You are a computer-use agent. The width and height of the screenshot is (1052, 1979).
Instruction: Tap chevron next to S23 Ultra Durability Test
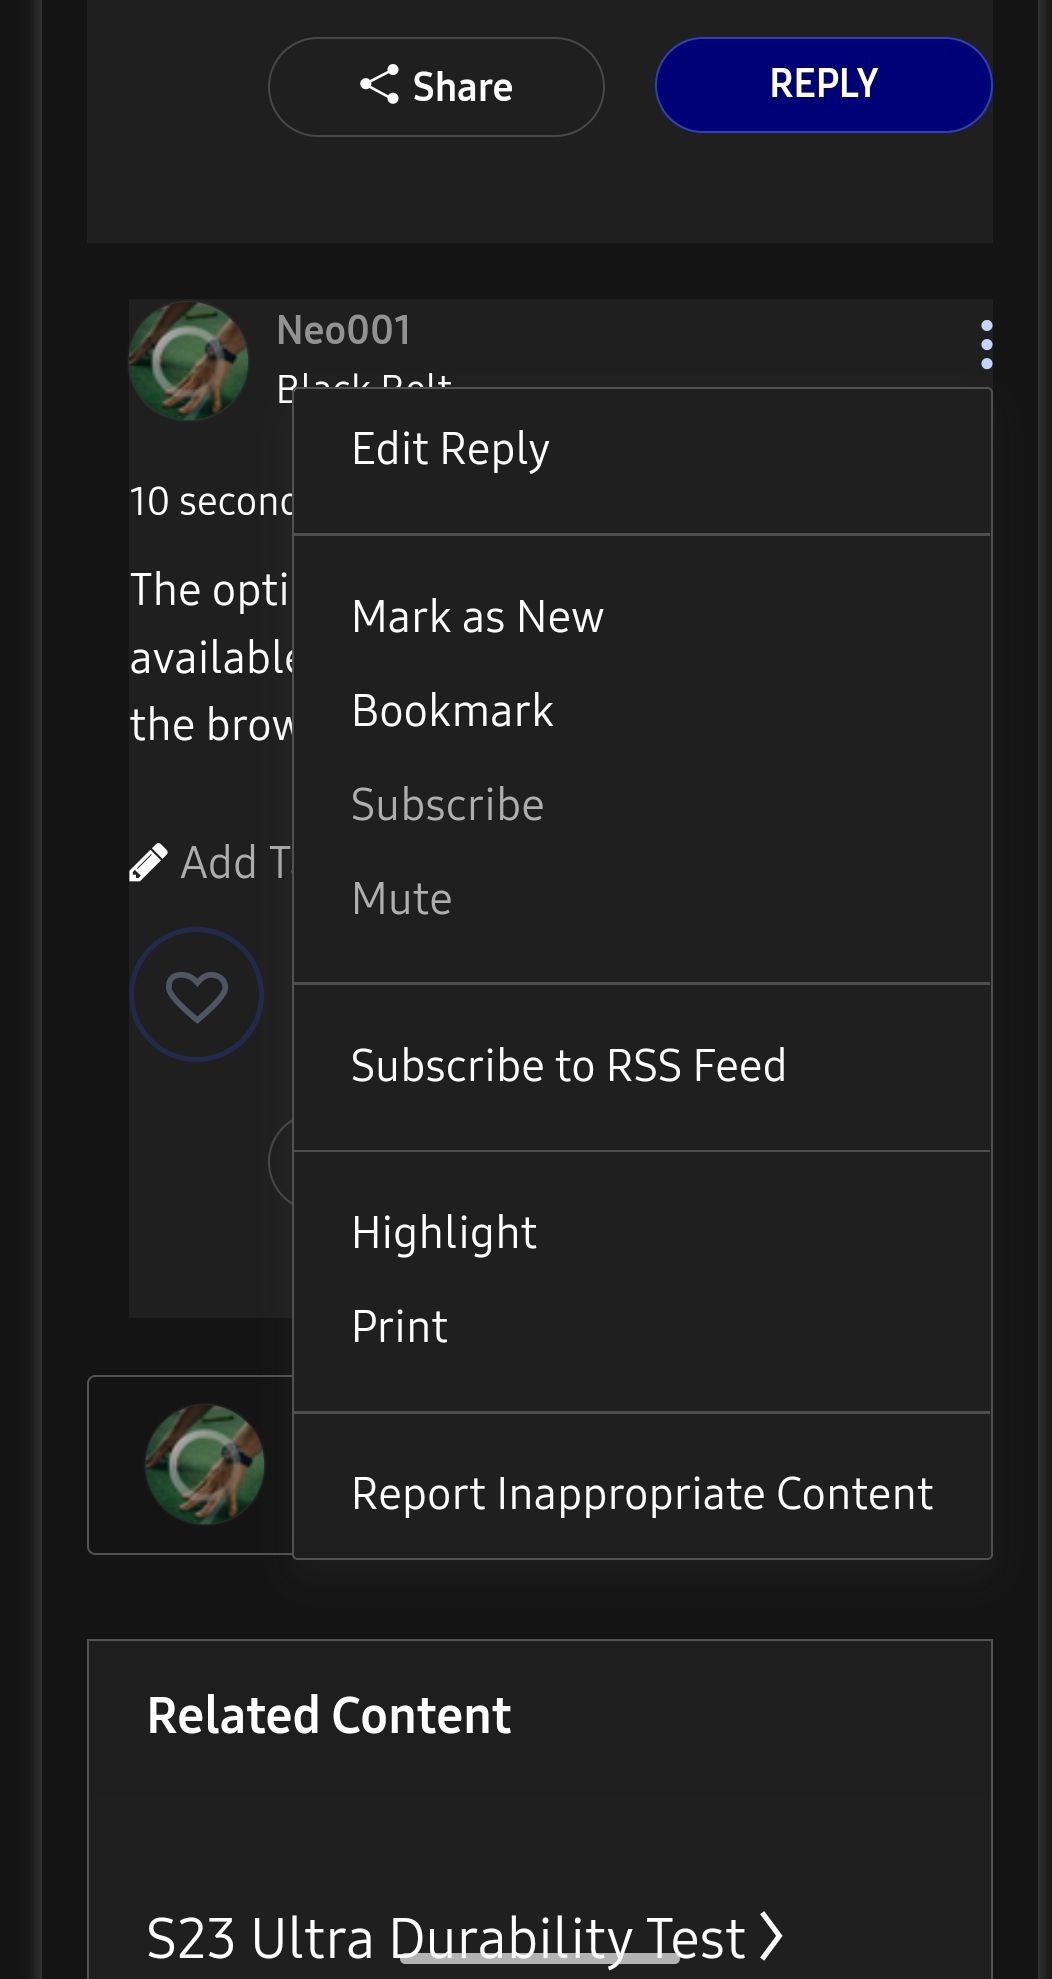coord(771,1936)
